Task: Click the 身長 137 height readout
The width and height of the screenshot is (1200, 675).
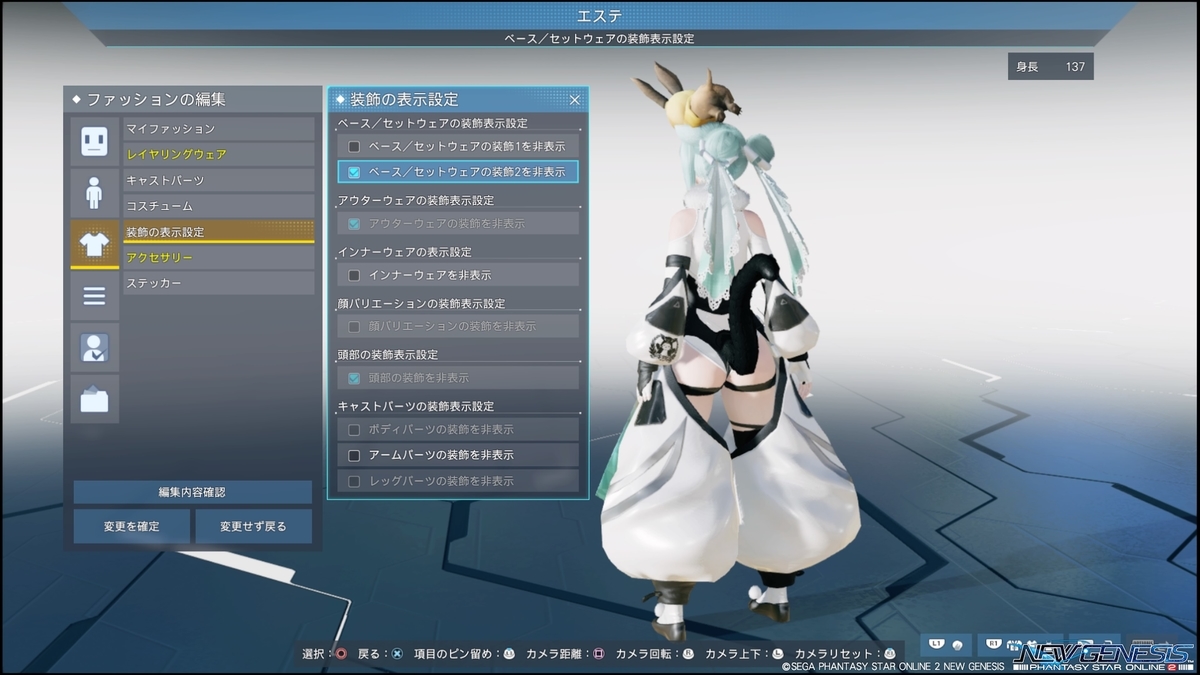Action: coord(1050,67)
